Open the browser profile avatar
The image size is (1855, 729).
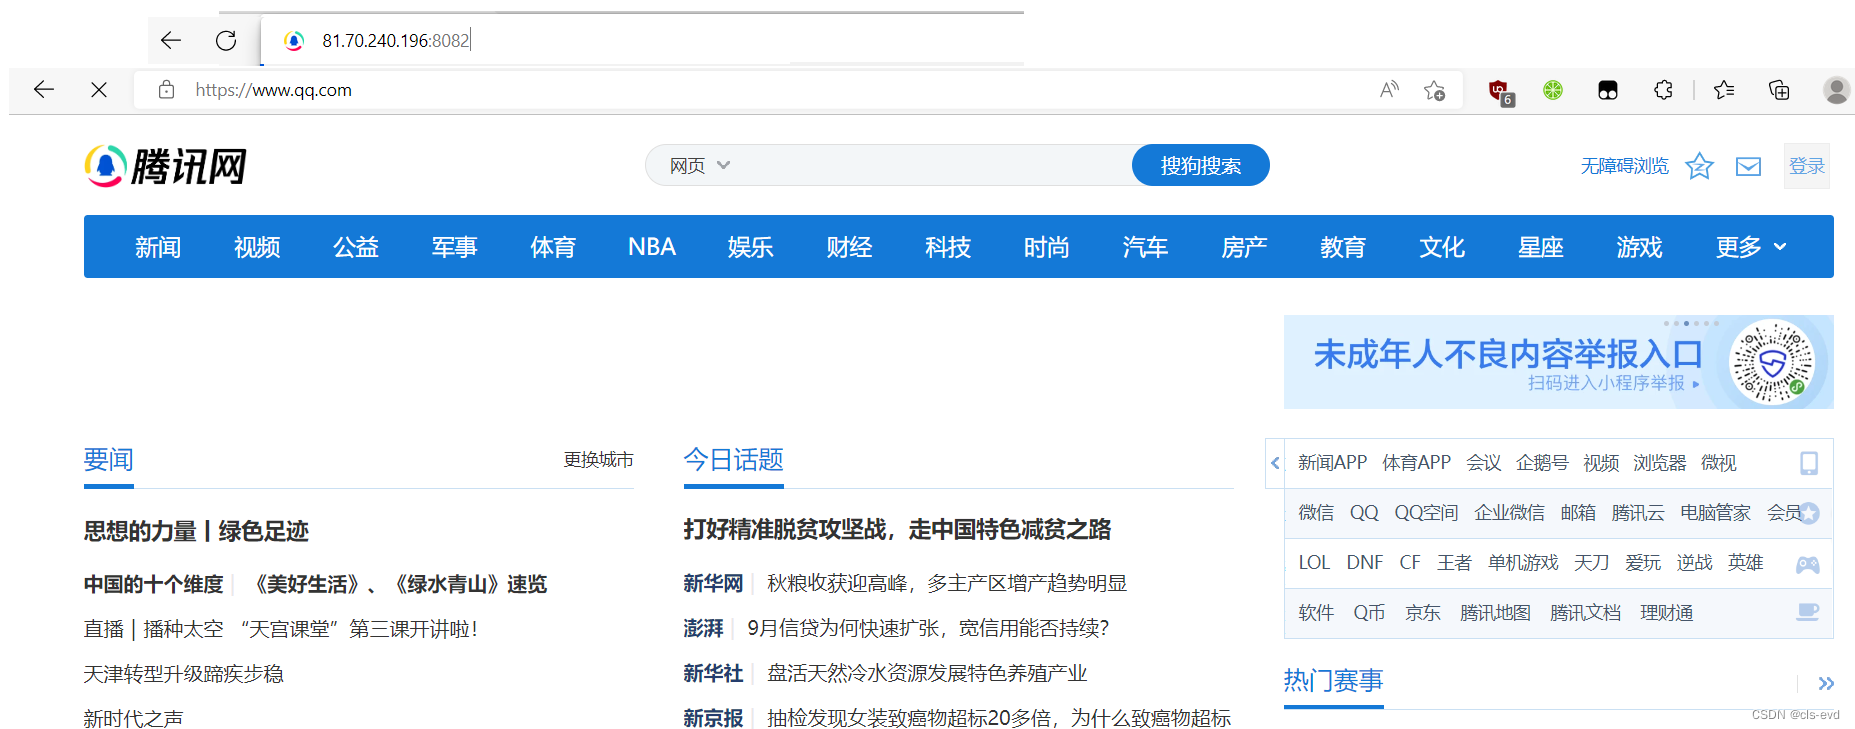point(1836,90)
